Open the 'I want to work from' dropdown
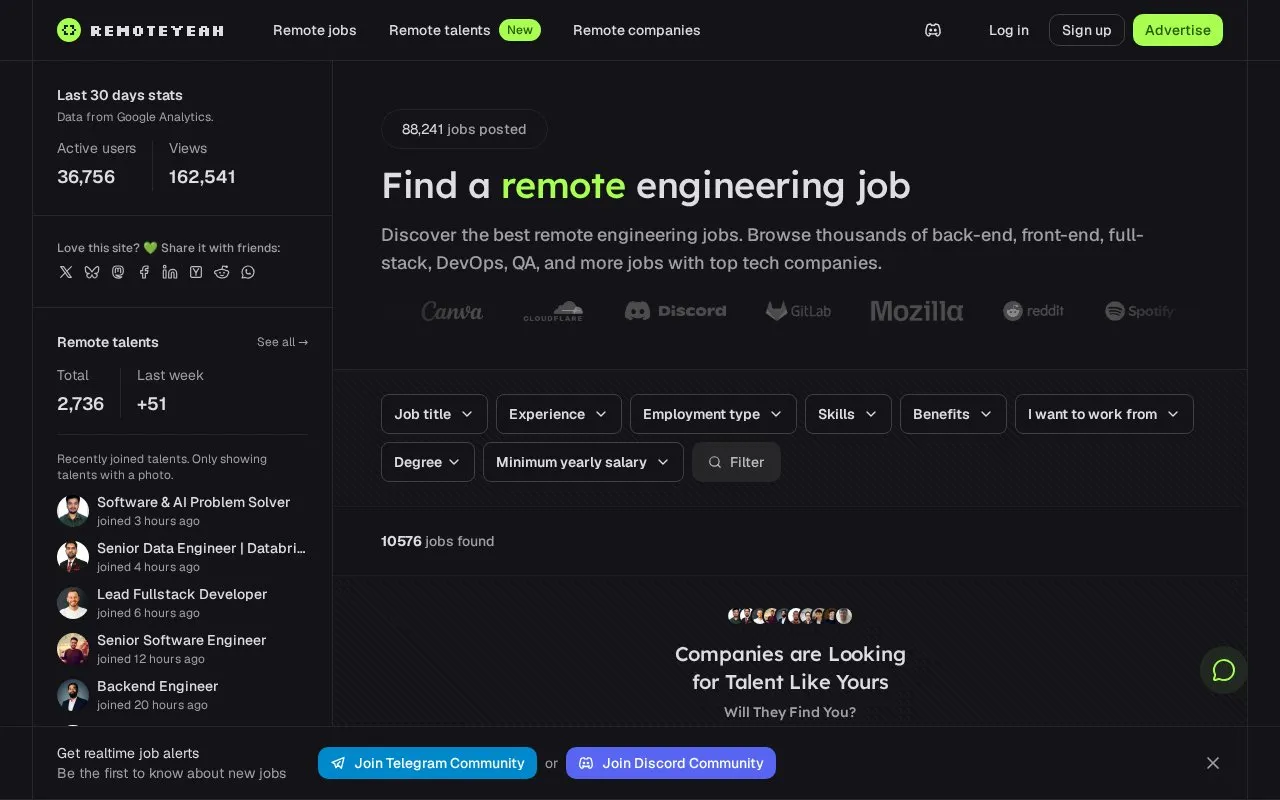Viewport: 1280px width, 800px height. (1104, 414)
